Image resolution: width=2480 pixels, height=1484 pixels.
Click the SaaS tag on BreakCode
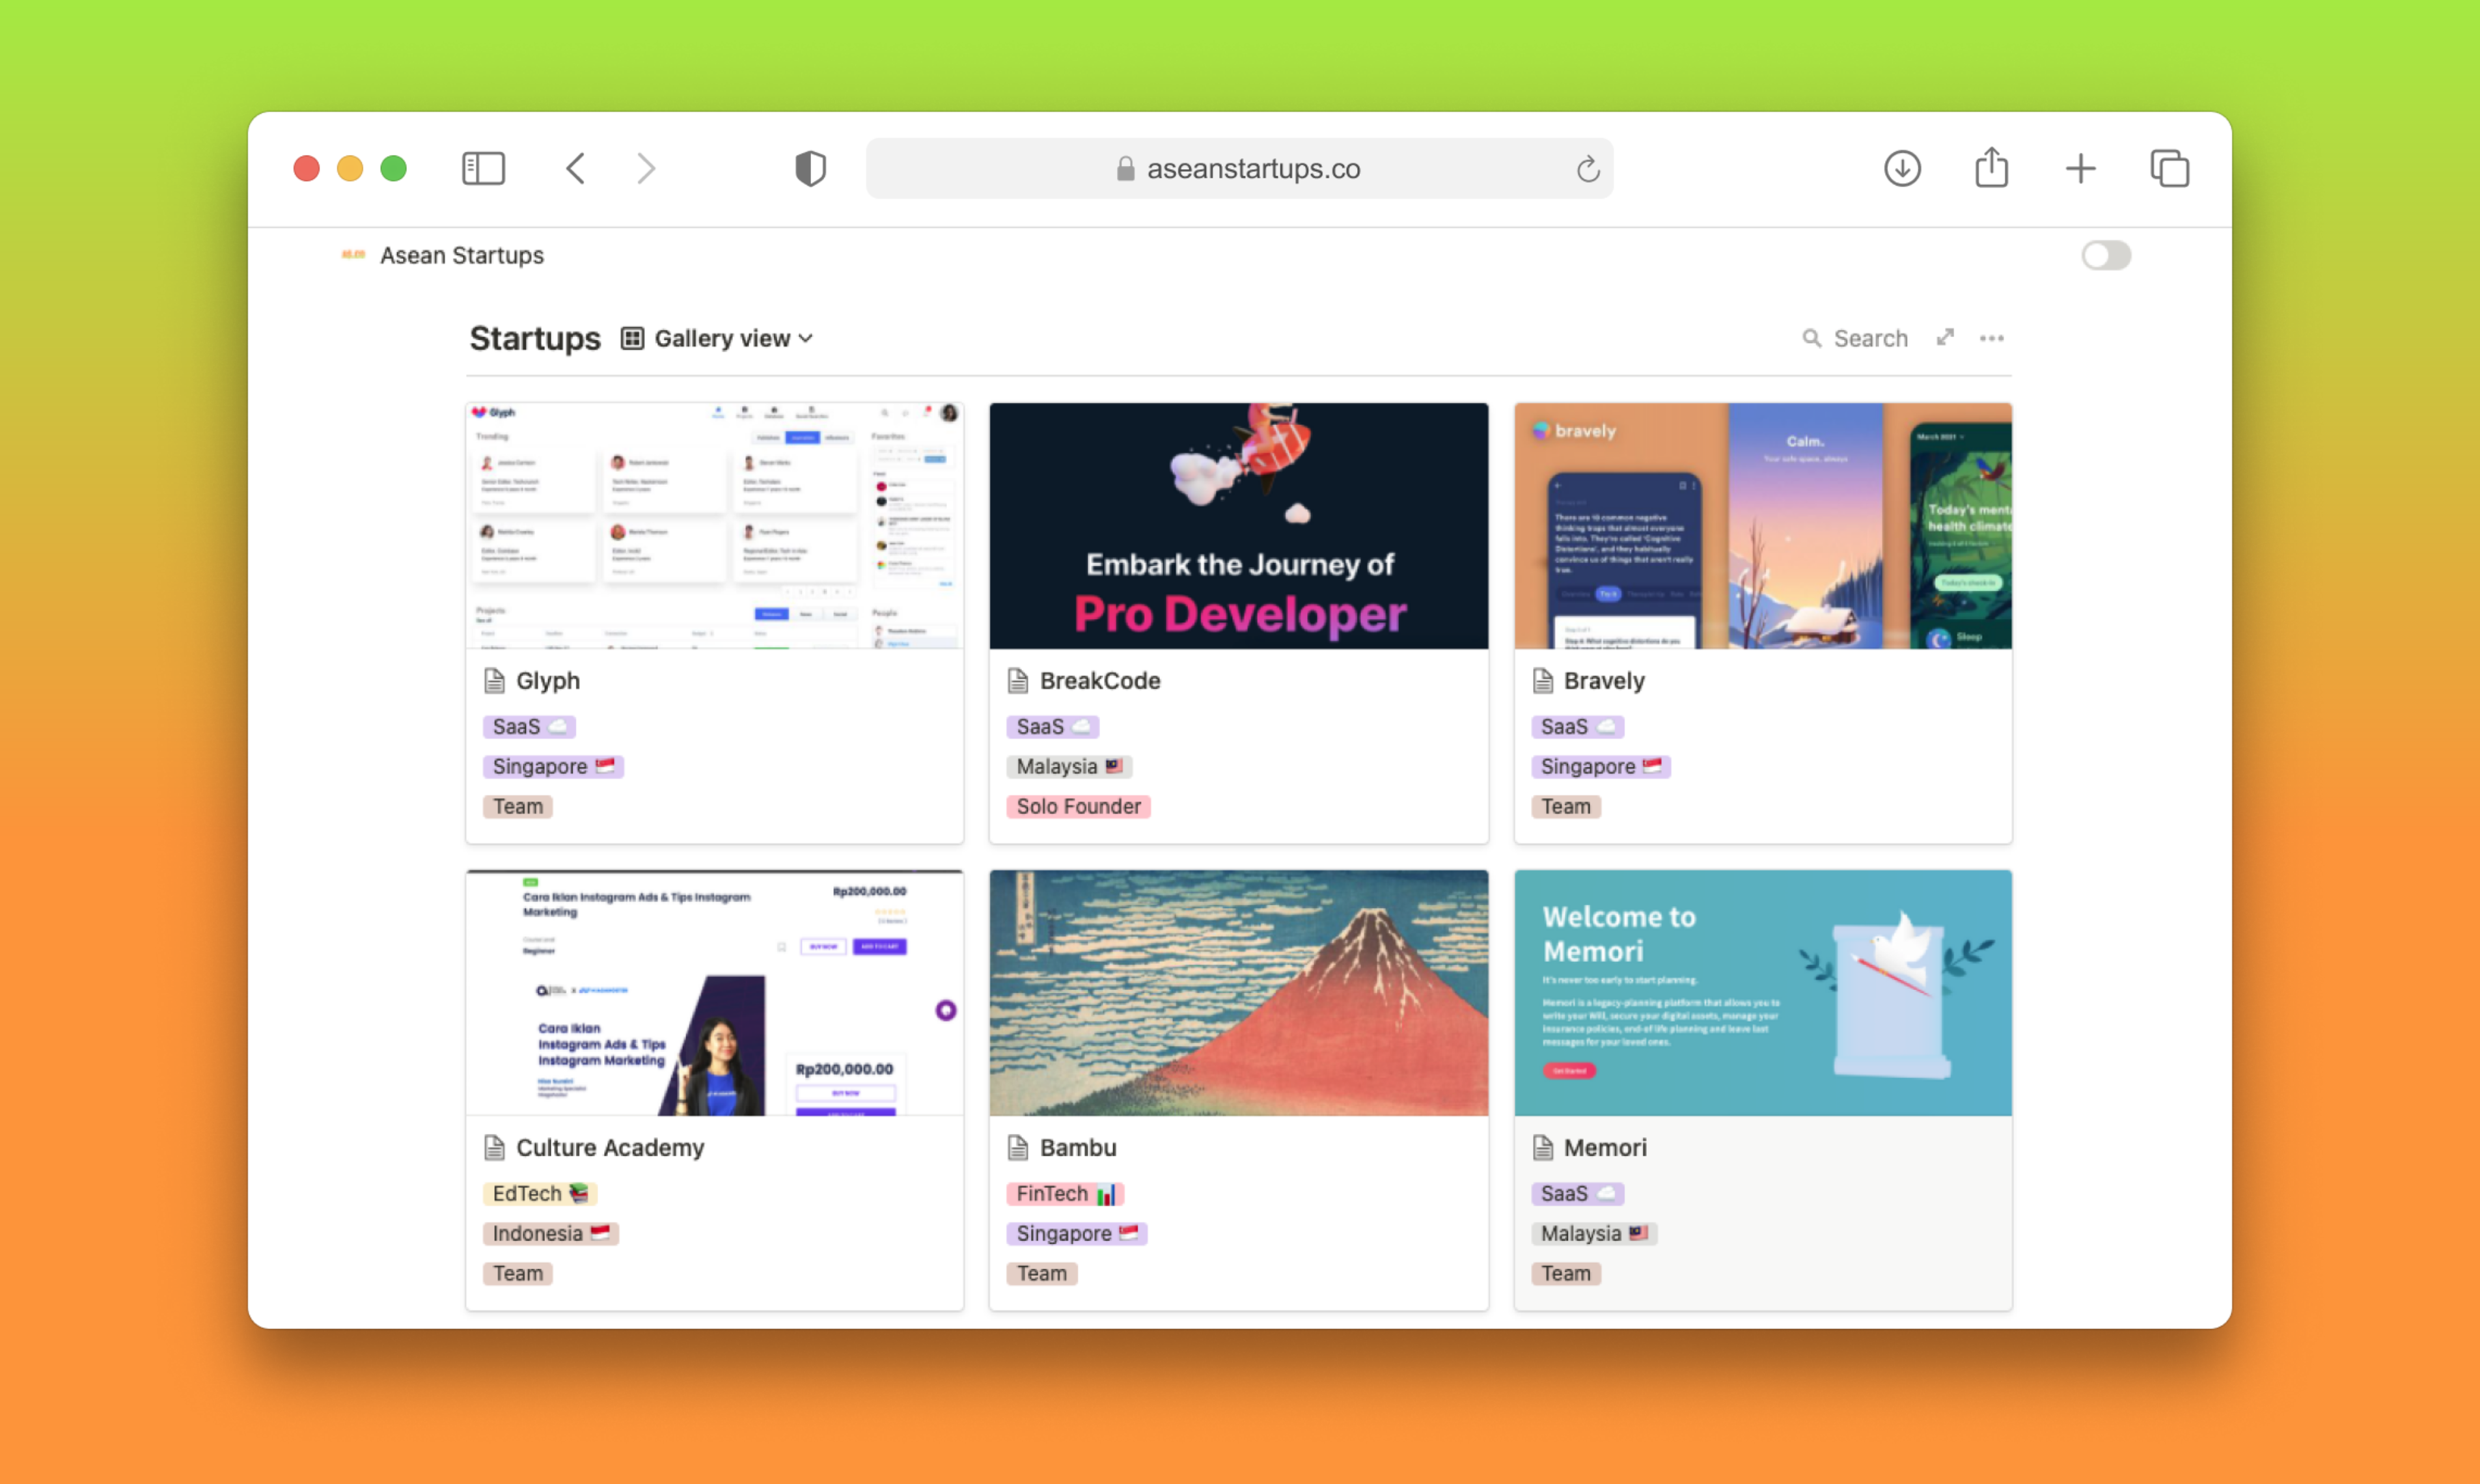tap(1053, 726)
